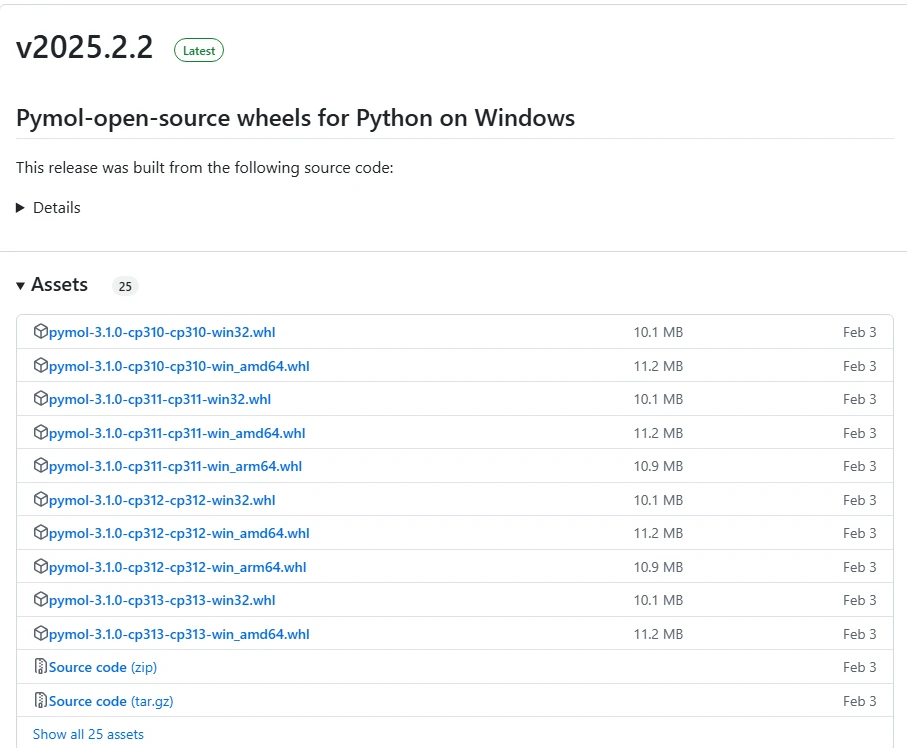Download pymol-3.1.0-cp311-cp311-win_amd64.whl
Screen dimensions: 907x748
tap(177, 433)
